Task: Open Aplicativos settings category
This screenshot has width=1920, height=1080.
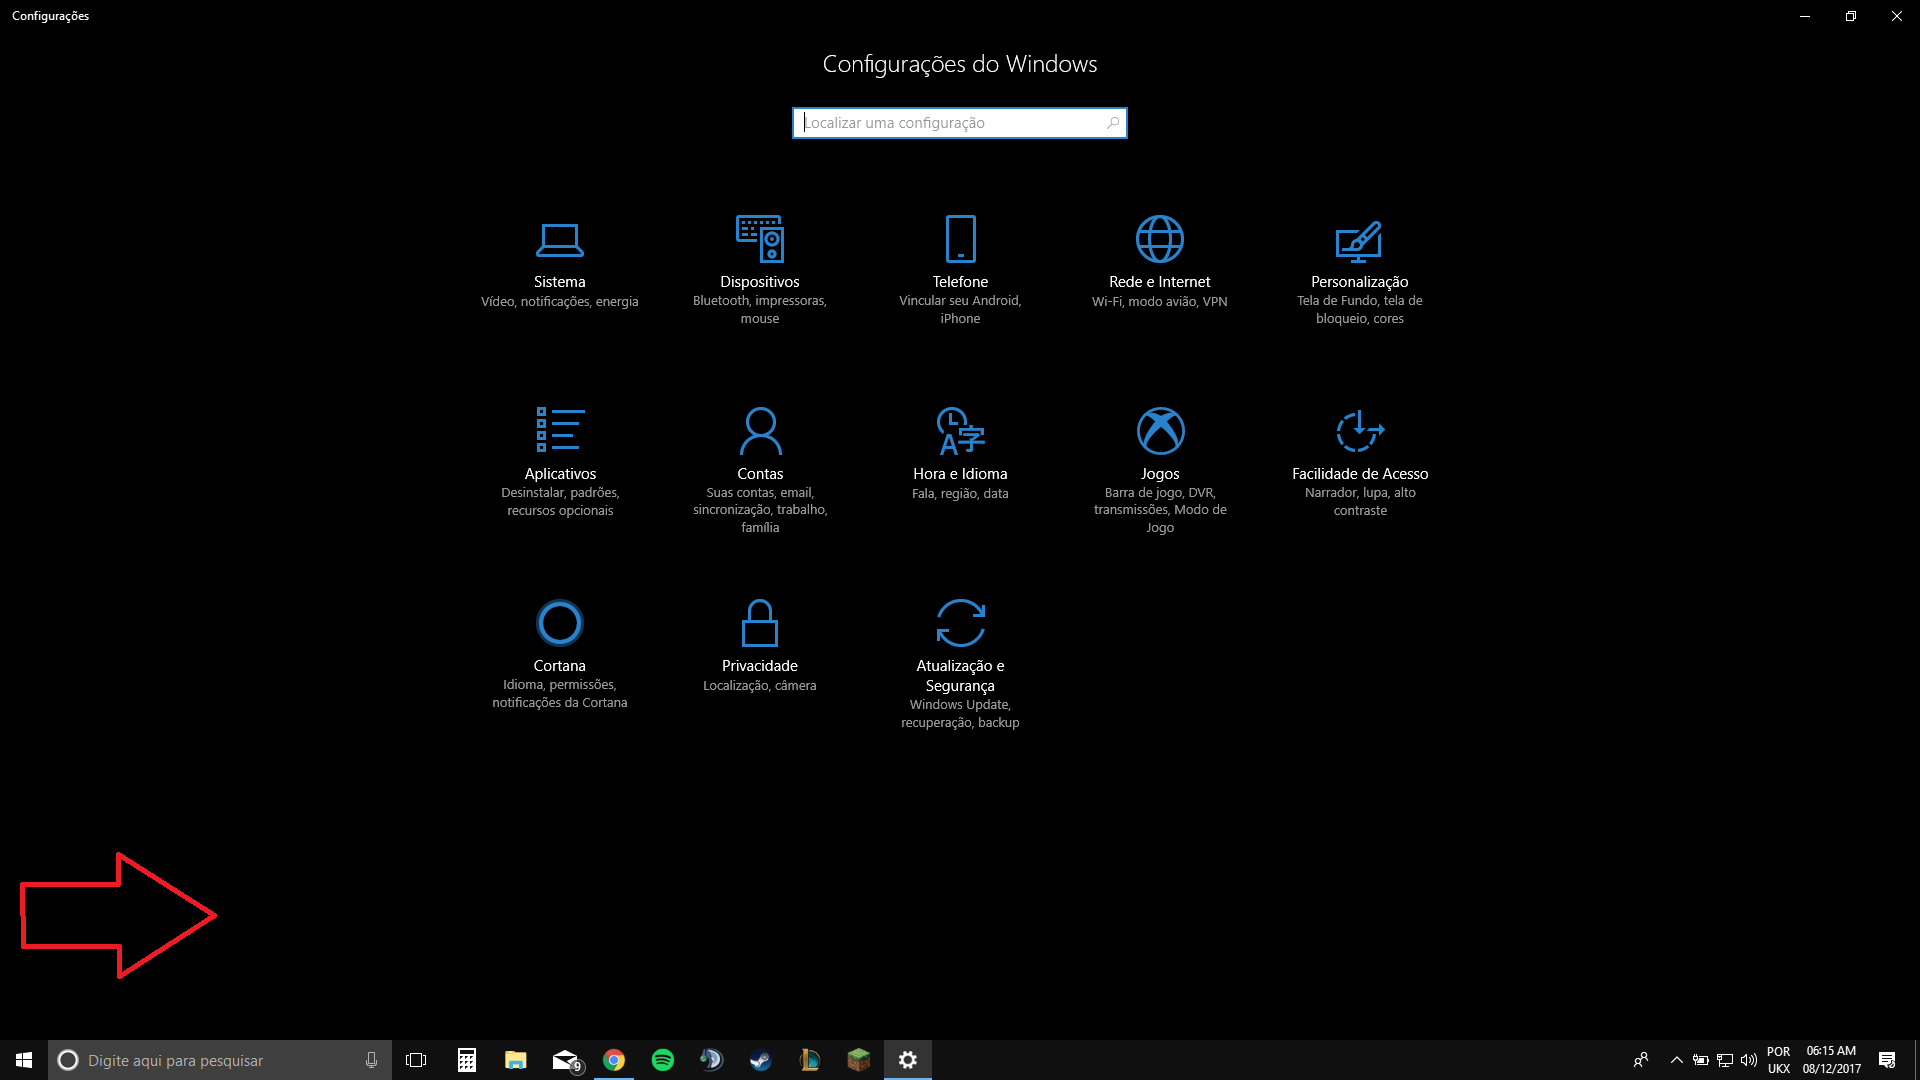Action: click(x=560, y=462)
